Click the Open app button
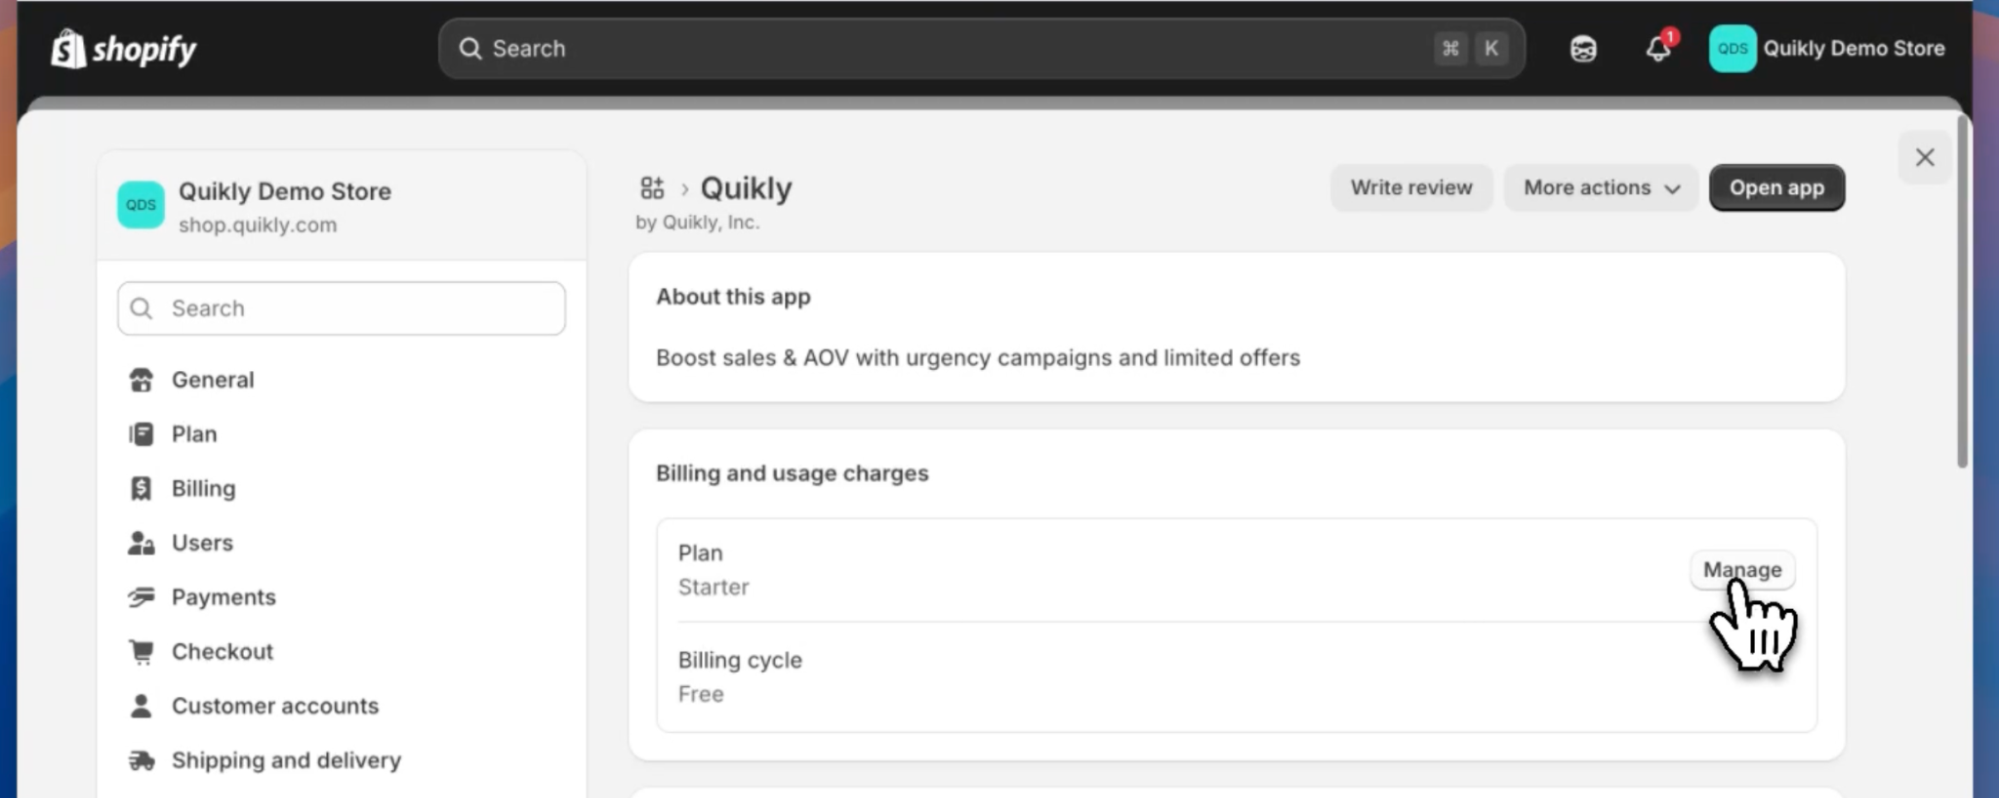Screen dimensions: 1999x799 1776,187
